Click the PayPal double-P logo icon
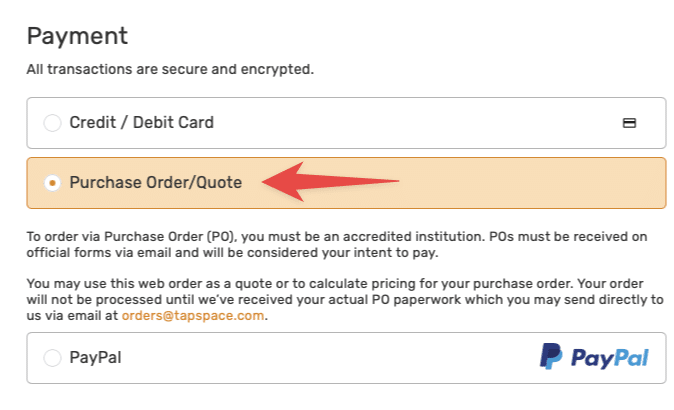This screenshot has height=410, width=674. click(550, 357)
